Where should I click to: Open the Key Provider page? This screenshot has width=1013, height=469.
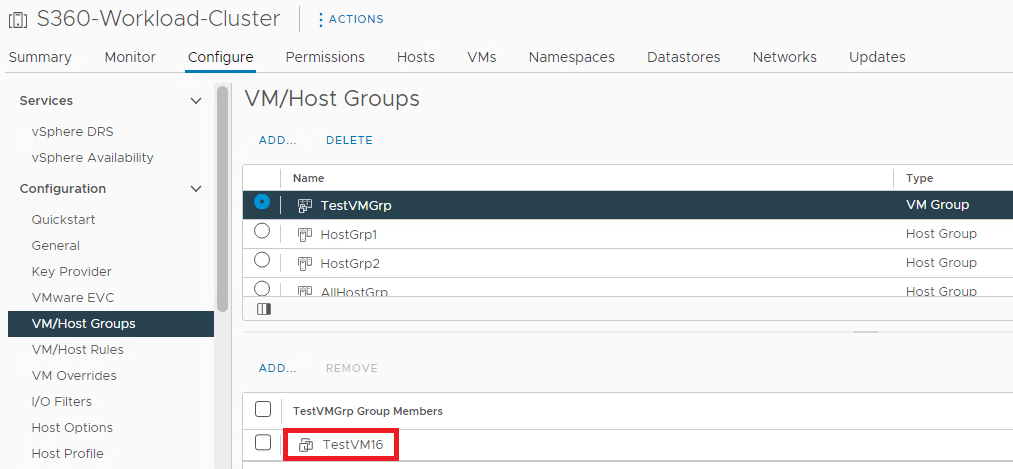coord(71,271)
